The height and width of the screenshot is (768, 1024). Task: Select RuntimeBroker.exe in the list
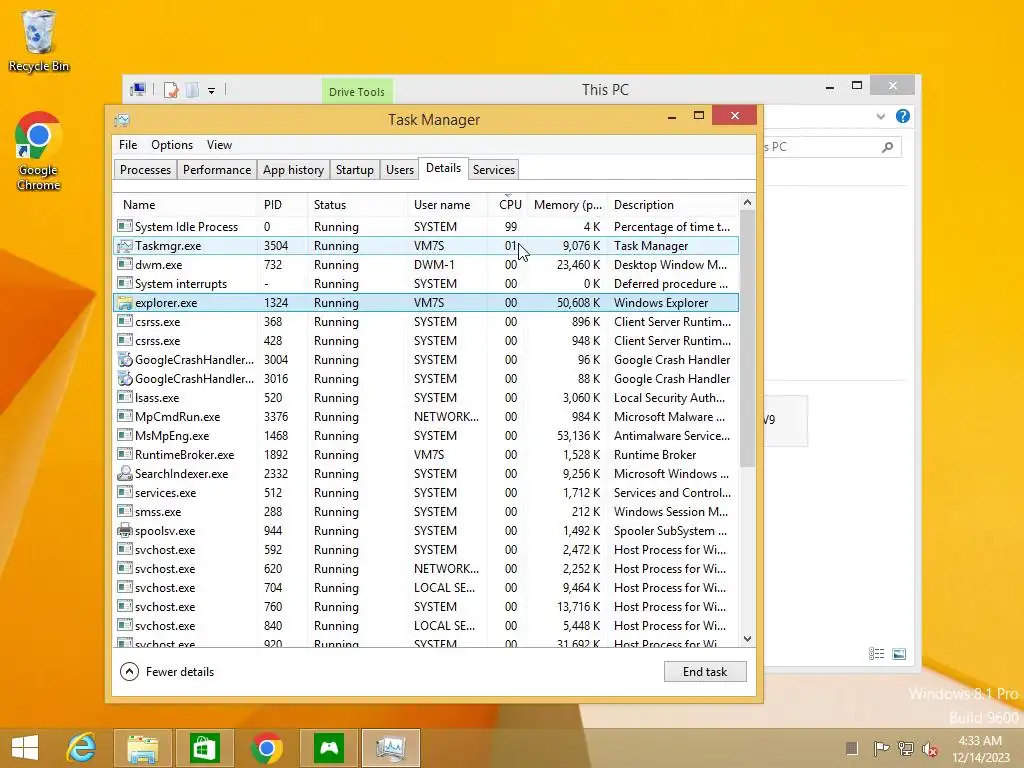(x=426, y=455)
